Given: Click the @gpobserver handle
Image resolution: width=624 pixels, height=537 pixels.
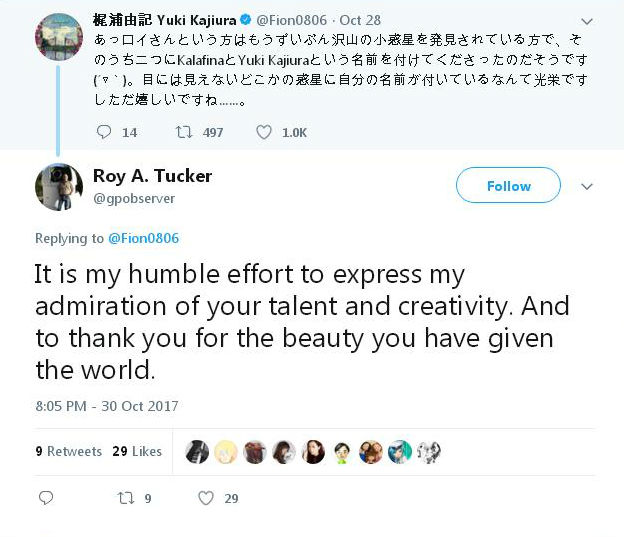Looking at the screenshot, I should coord(134,198).
